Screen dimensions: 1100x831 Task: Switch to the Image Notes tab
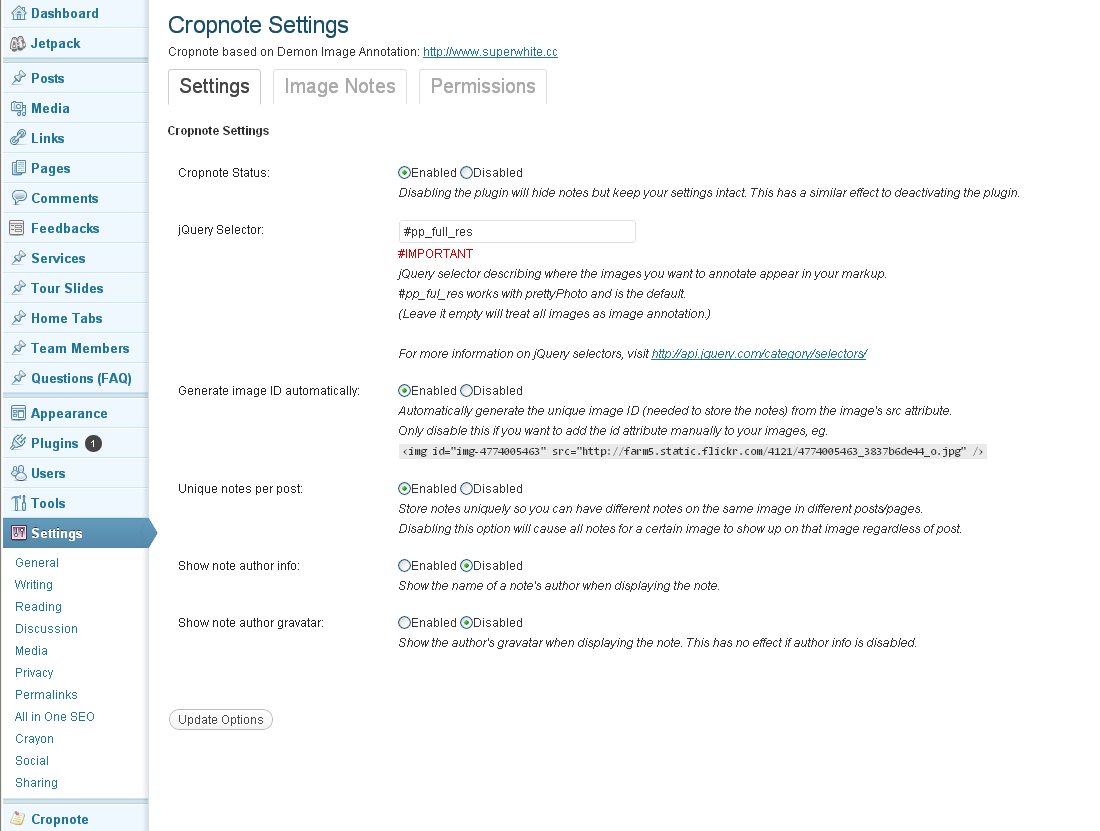point(340,87)
